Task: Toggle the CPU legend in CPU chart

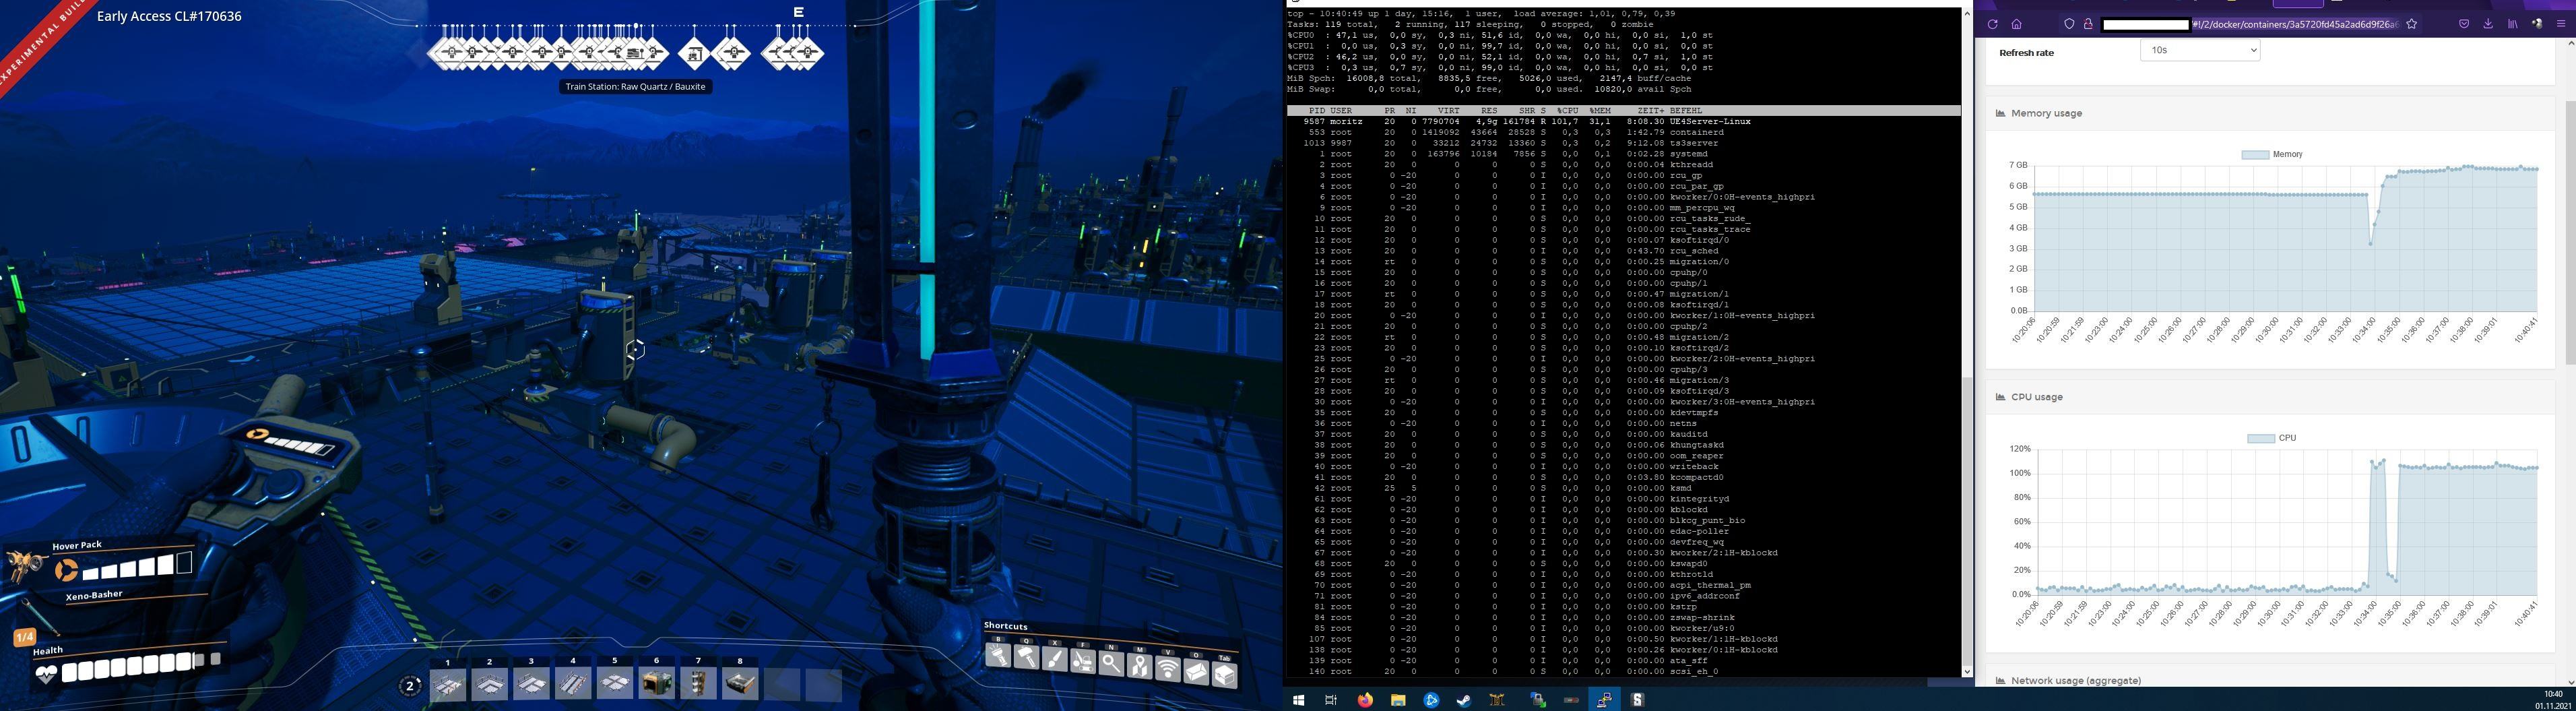Action: (x=2272, y=438)
